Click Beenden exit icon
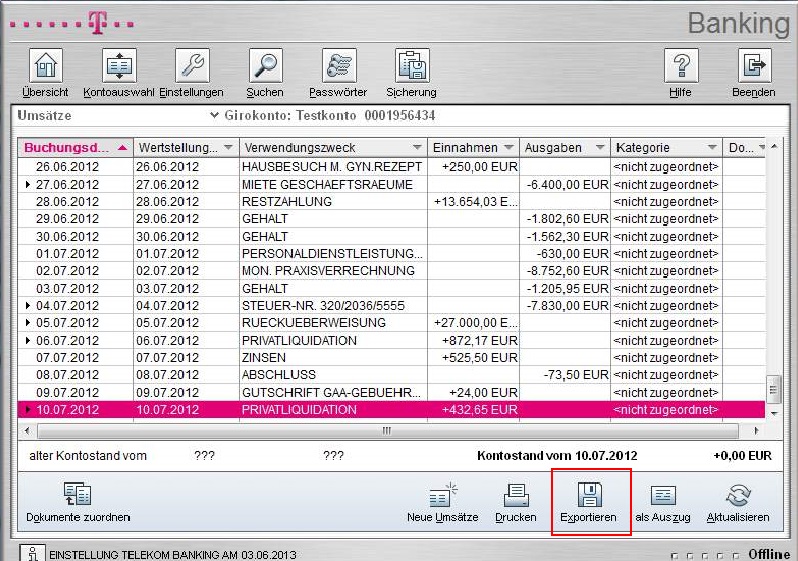Viewport: 798px width, 561px height. [754, 66]
